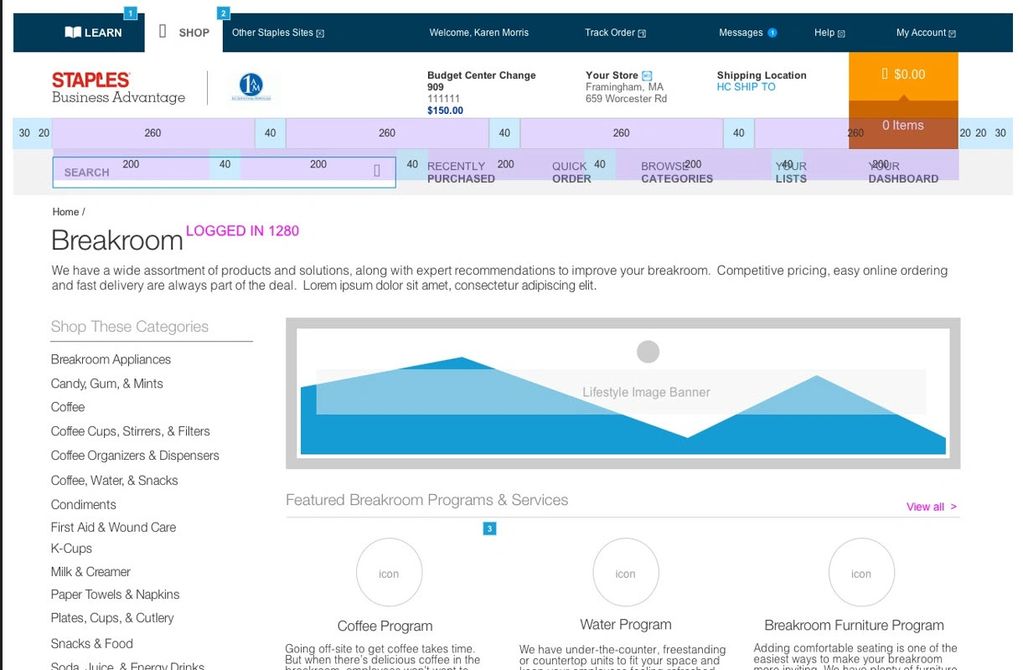Screen dimensions: 1023x670
Task: Open the Water Program title
Action: point(626,625)
